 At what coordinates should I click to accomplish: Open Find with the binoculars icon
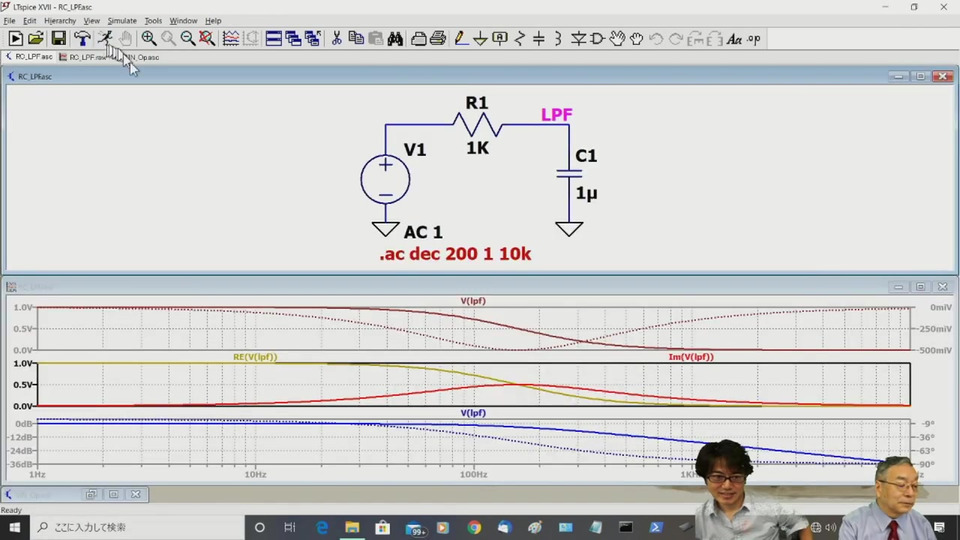(395, 39)
